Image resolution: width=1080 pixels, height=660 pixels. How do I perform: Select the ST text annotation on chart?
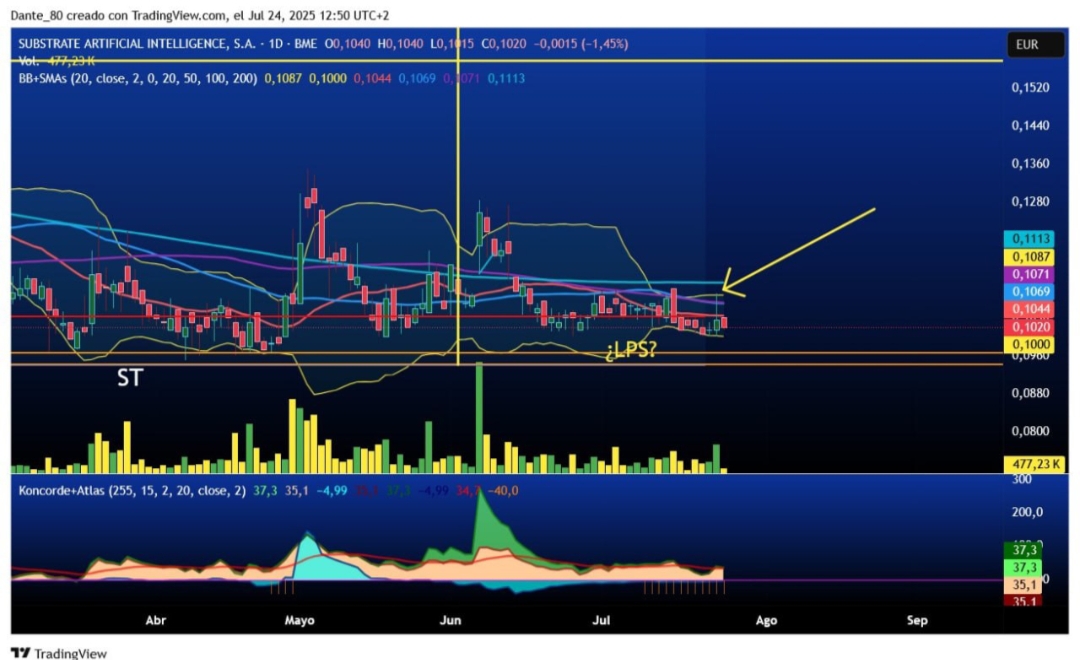129,378
